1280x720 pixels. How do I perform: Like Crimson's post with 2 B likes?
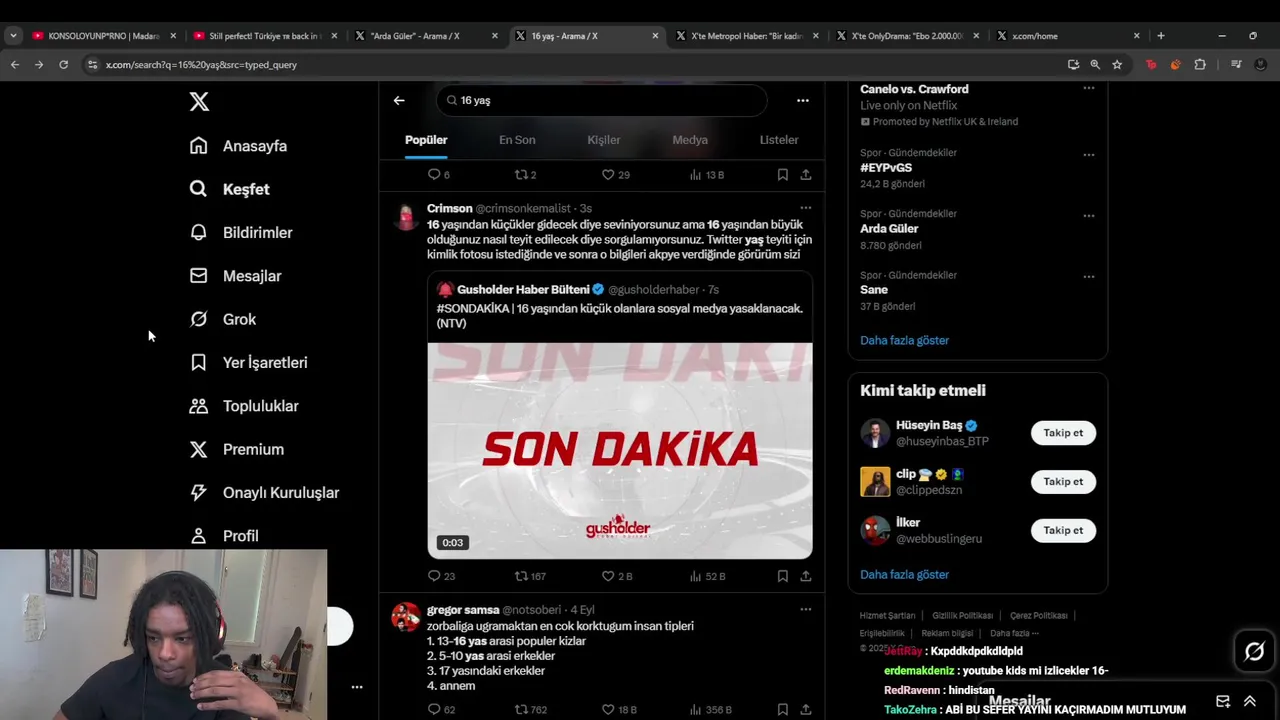point(617,576)
